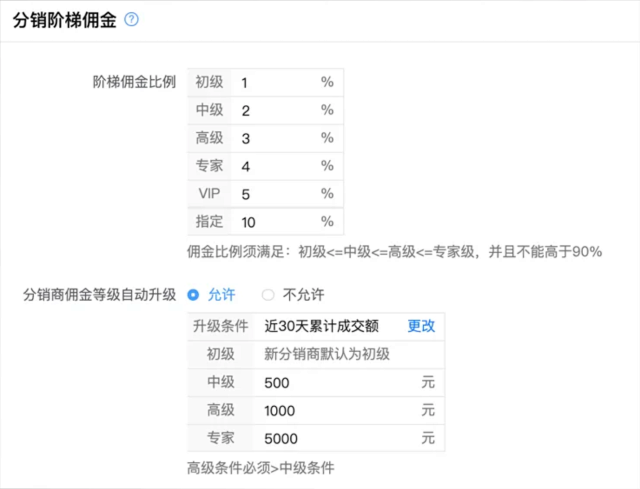Select the 允许 radio button
Image resolution: width=640 pixels, height=489 pixels.
point(193,295)
